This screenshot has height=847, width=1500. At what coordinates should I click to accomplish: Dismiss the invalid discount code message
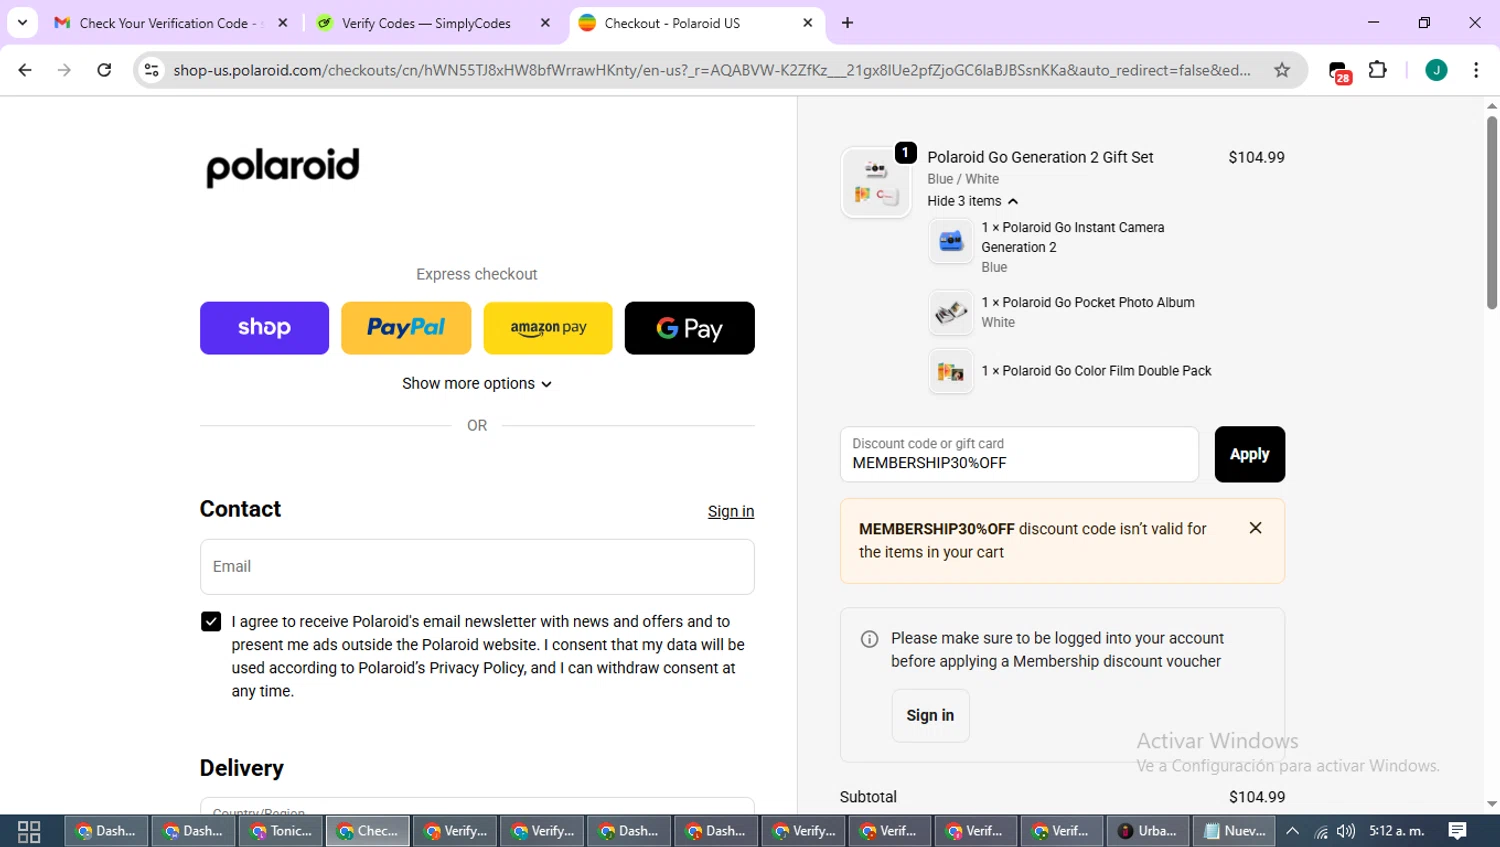1255,528
